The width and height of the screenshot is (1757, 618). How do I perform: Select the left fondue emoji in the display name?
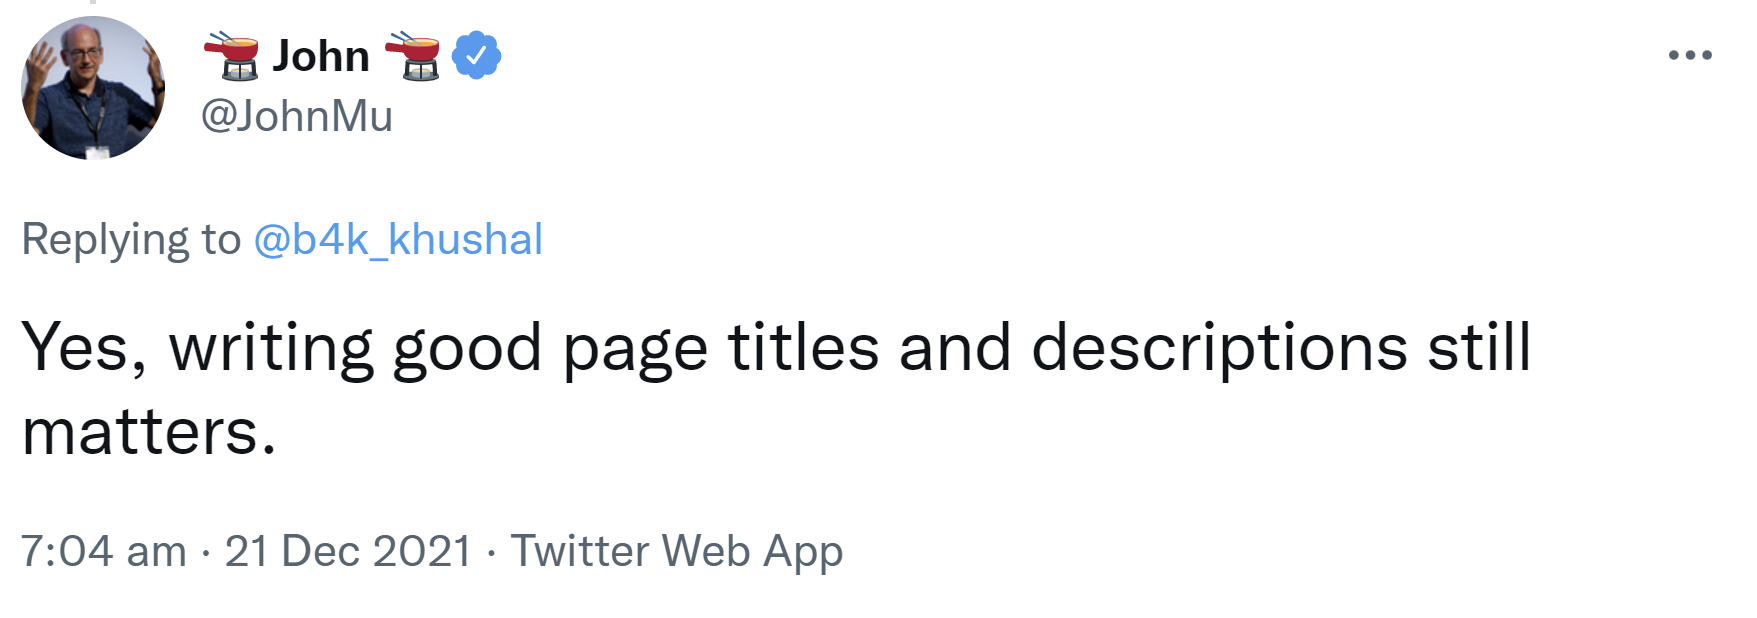tap(232, 57)
